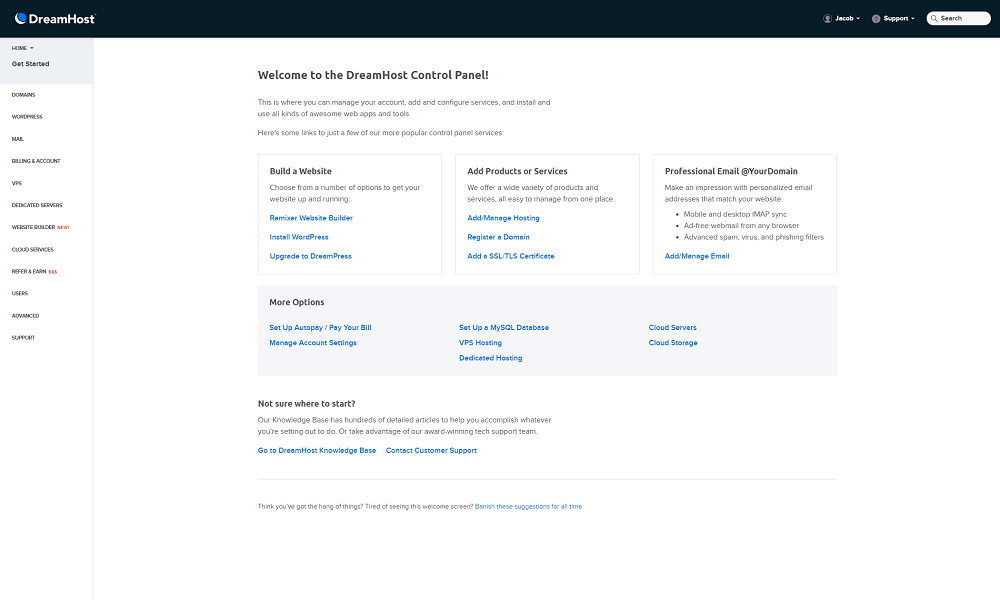Viewport: 1000px width, 600px height.
Task: Open the Users sidebar menu
Action: [x=20, y=293]
